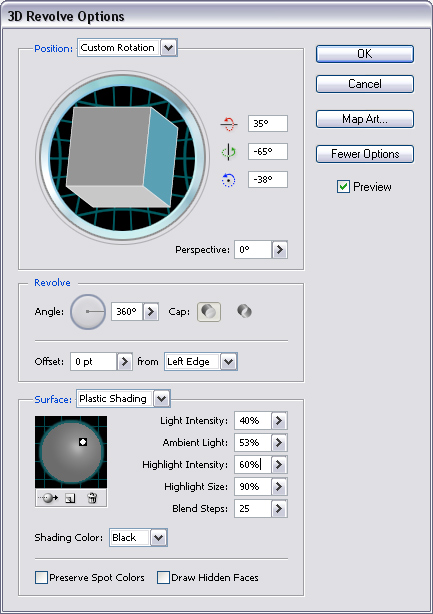433x614 pixels.
Task: Click the New Light icon
Action: (70, 498)
